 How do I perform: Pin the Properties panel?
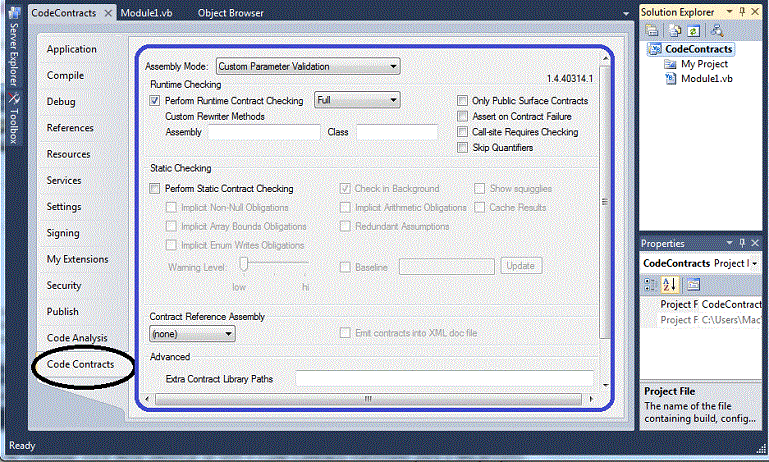[x=742, y=243]
